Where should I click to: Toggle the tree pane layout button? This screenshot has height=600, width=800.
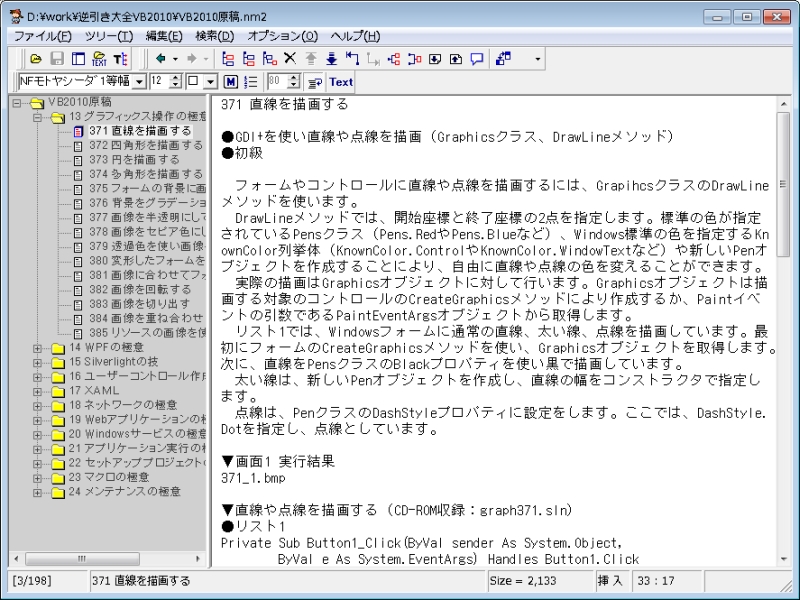click(x=78, y=59)
